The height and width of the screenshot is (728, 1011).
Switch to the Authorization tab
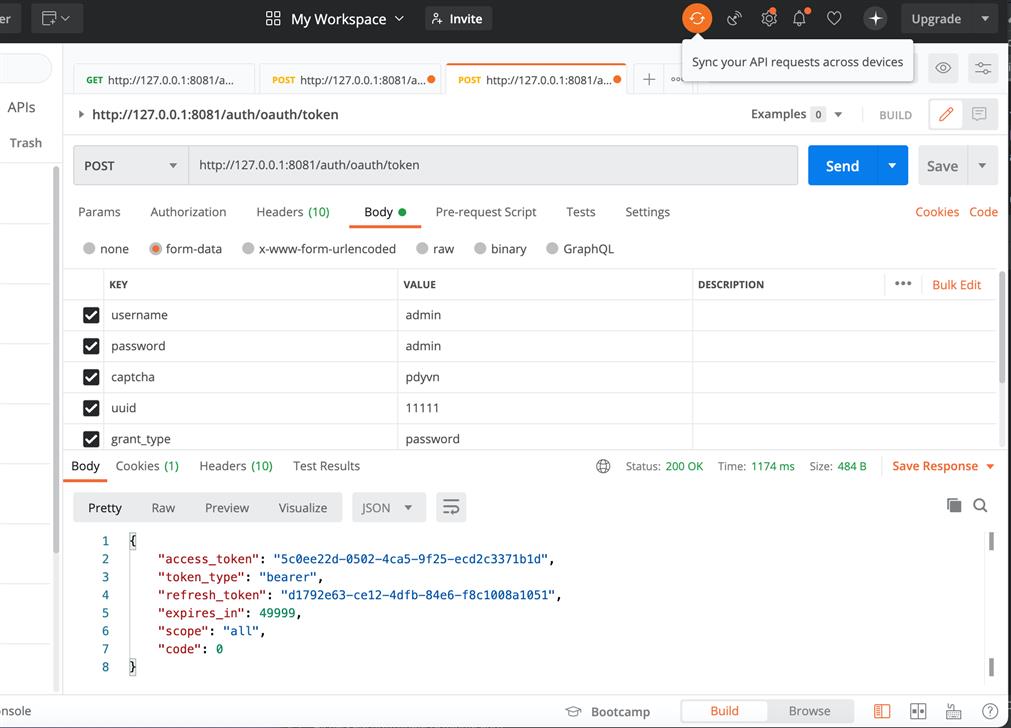(x=188, y=212)
